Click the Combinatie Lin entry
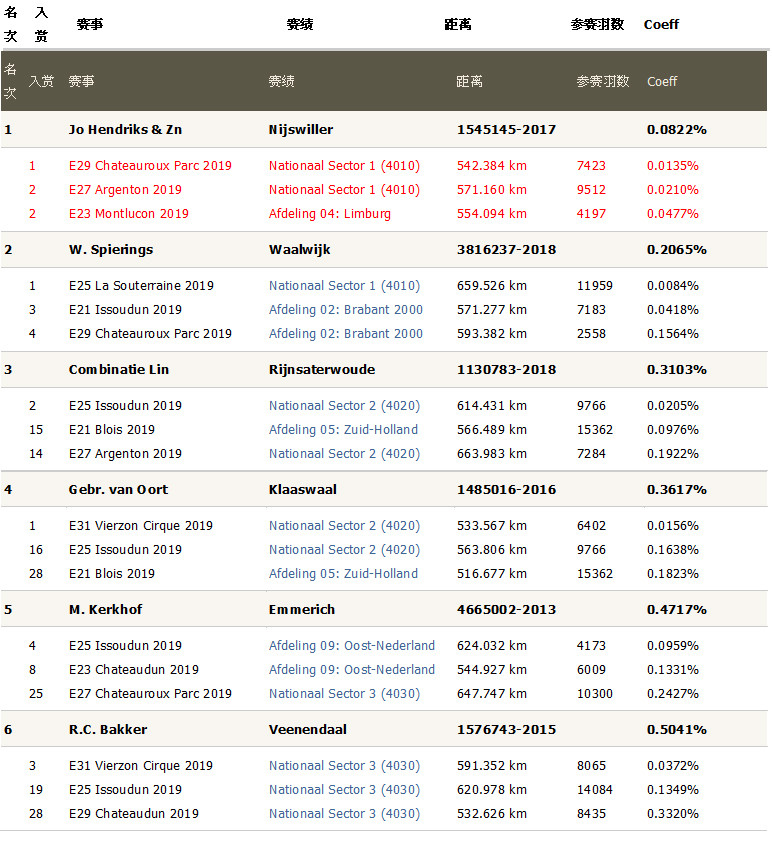This screenshot has height=856, width=772. (118, 370)
